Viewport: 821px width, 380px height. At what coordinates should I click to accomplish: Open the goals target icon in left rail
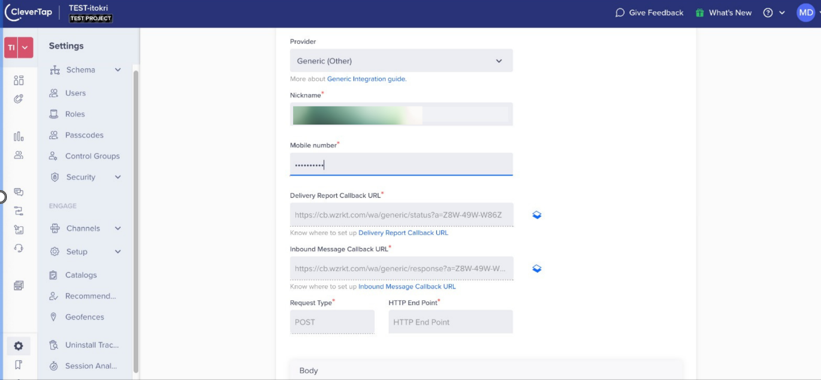pos(19,98)
